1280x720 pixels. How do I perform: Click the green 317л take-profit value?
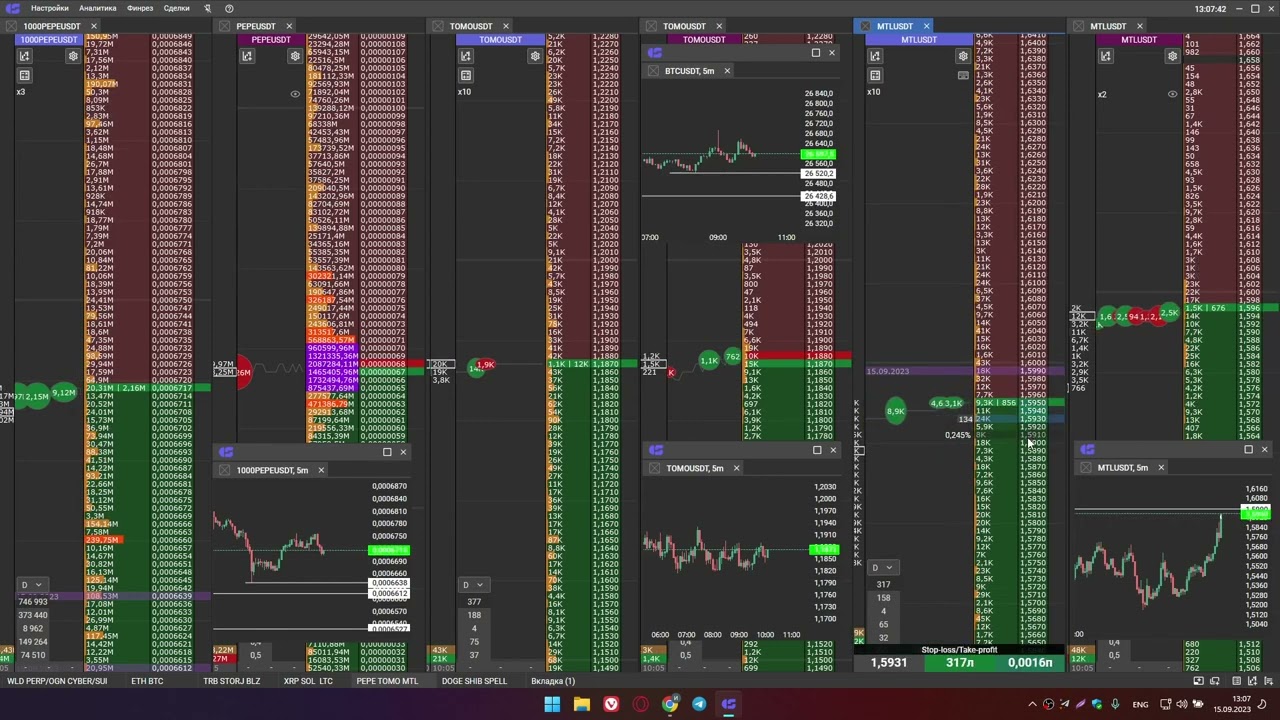[959, 663]
